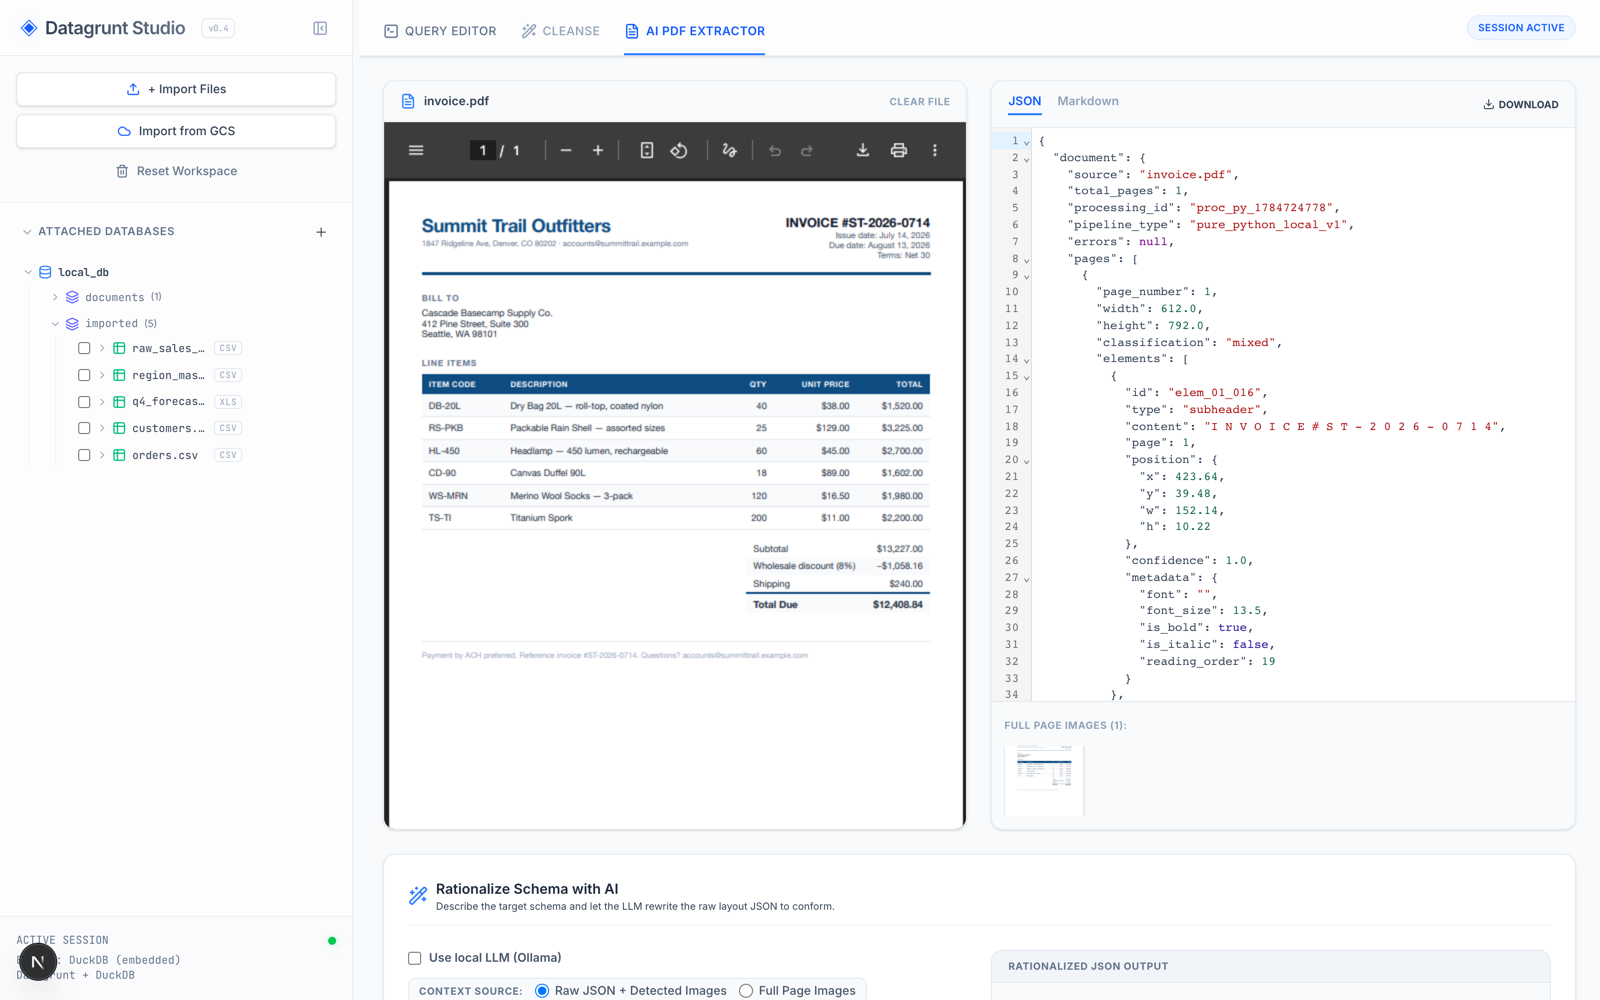The image size is (1600, 1000).
Task: Redo PDF annotation
Action: click(807, 150)
